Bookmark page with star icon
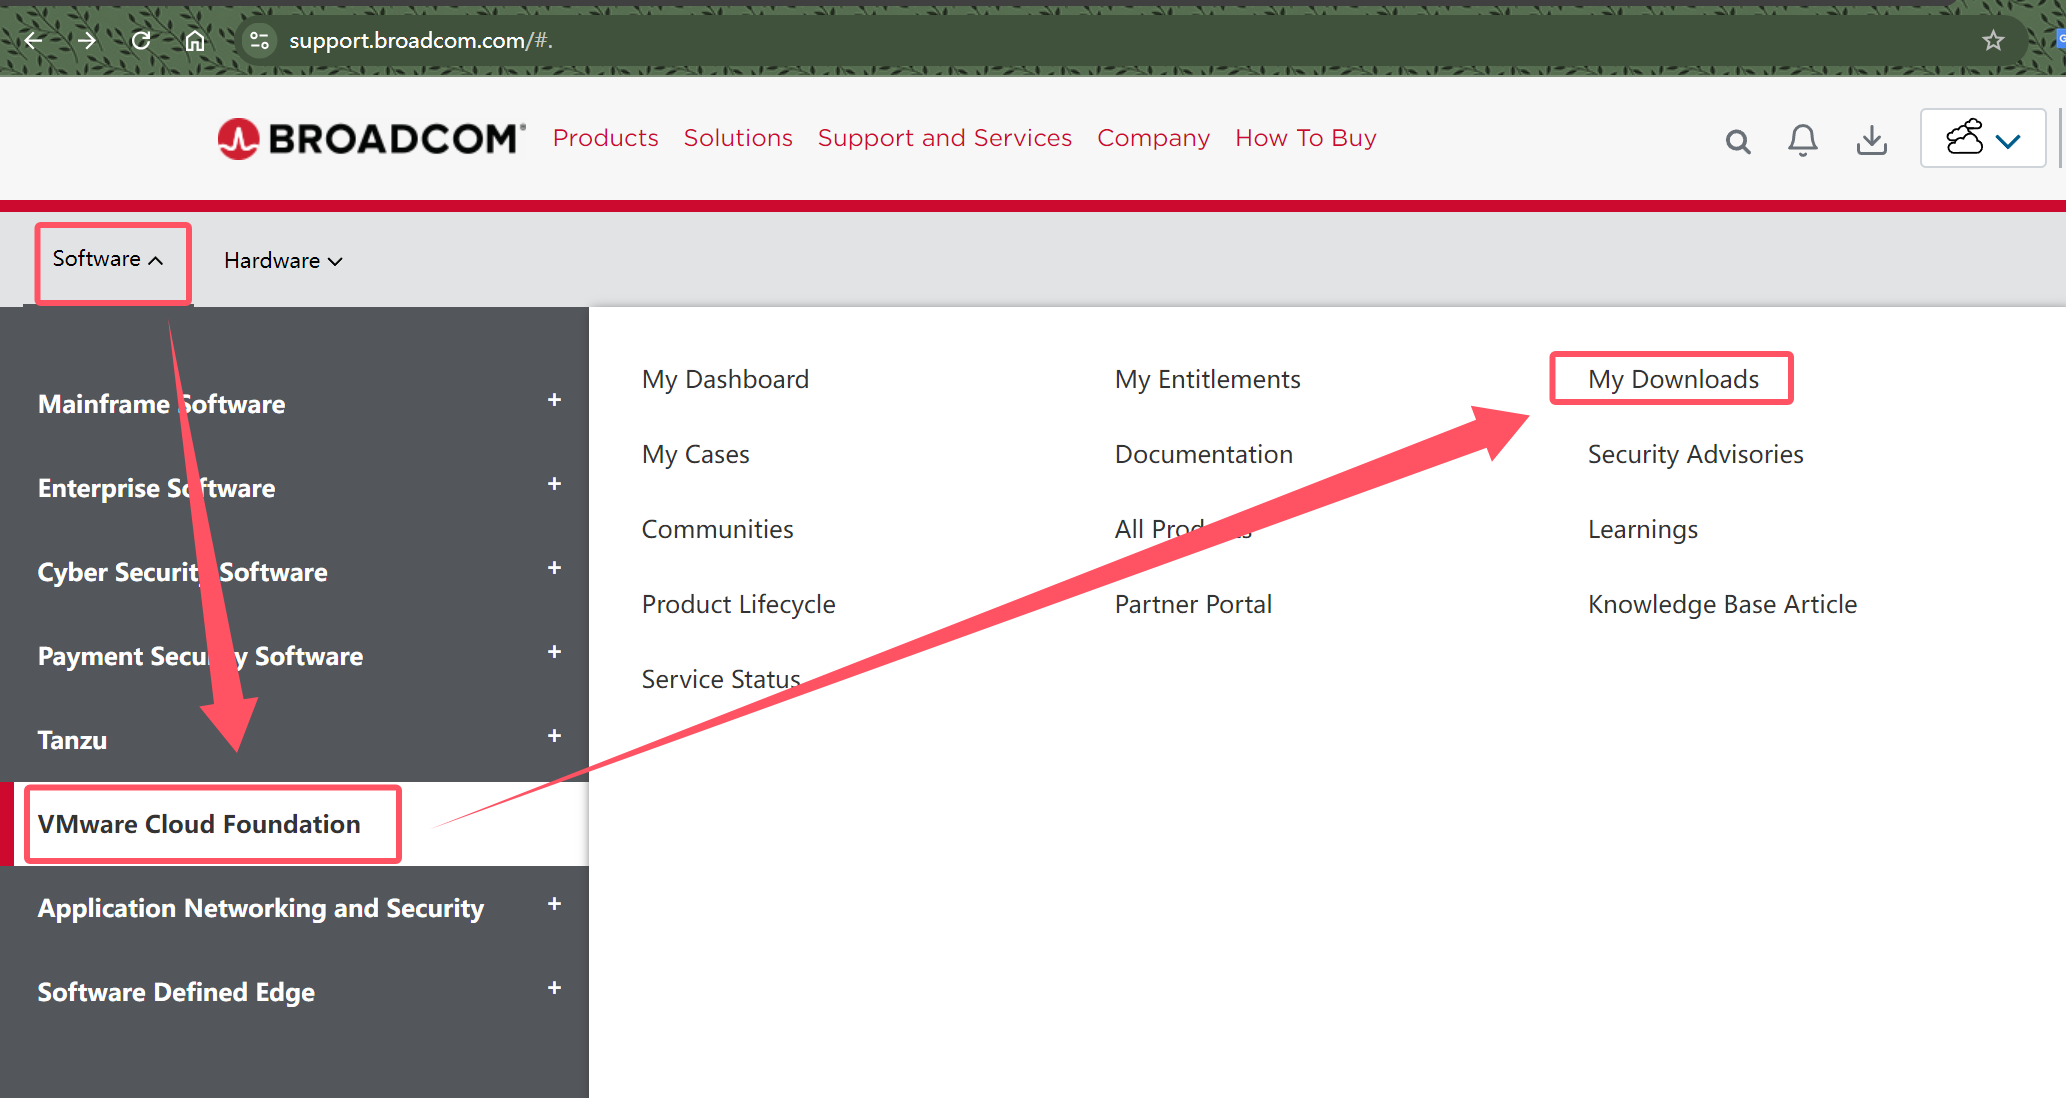The image size is (2066, 1098). (x=1993, y=40)
